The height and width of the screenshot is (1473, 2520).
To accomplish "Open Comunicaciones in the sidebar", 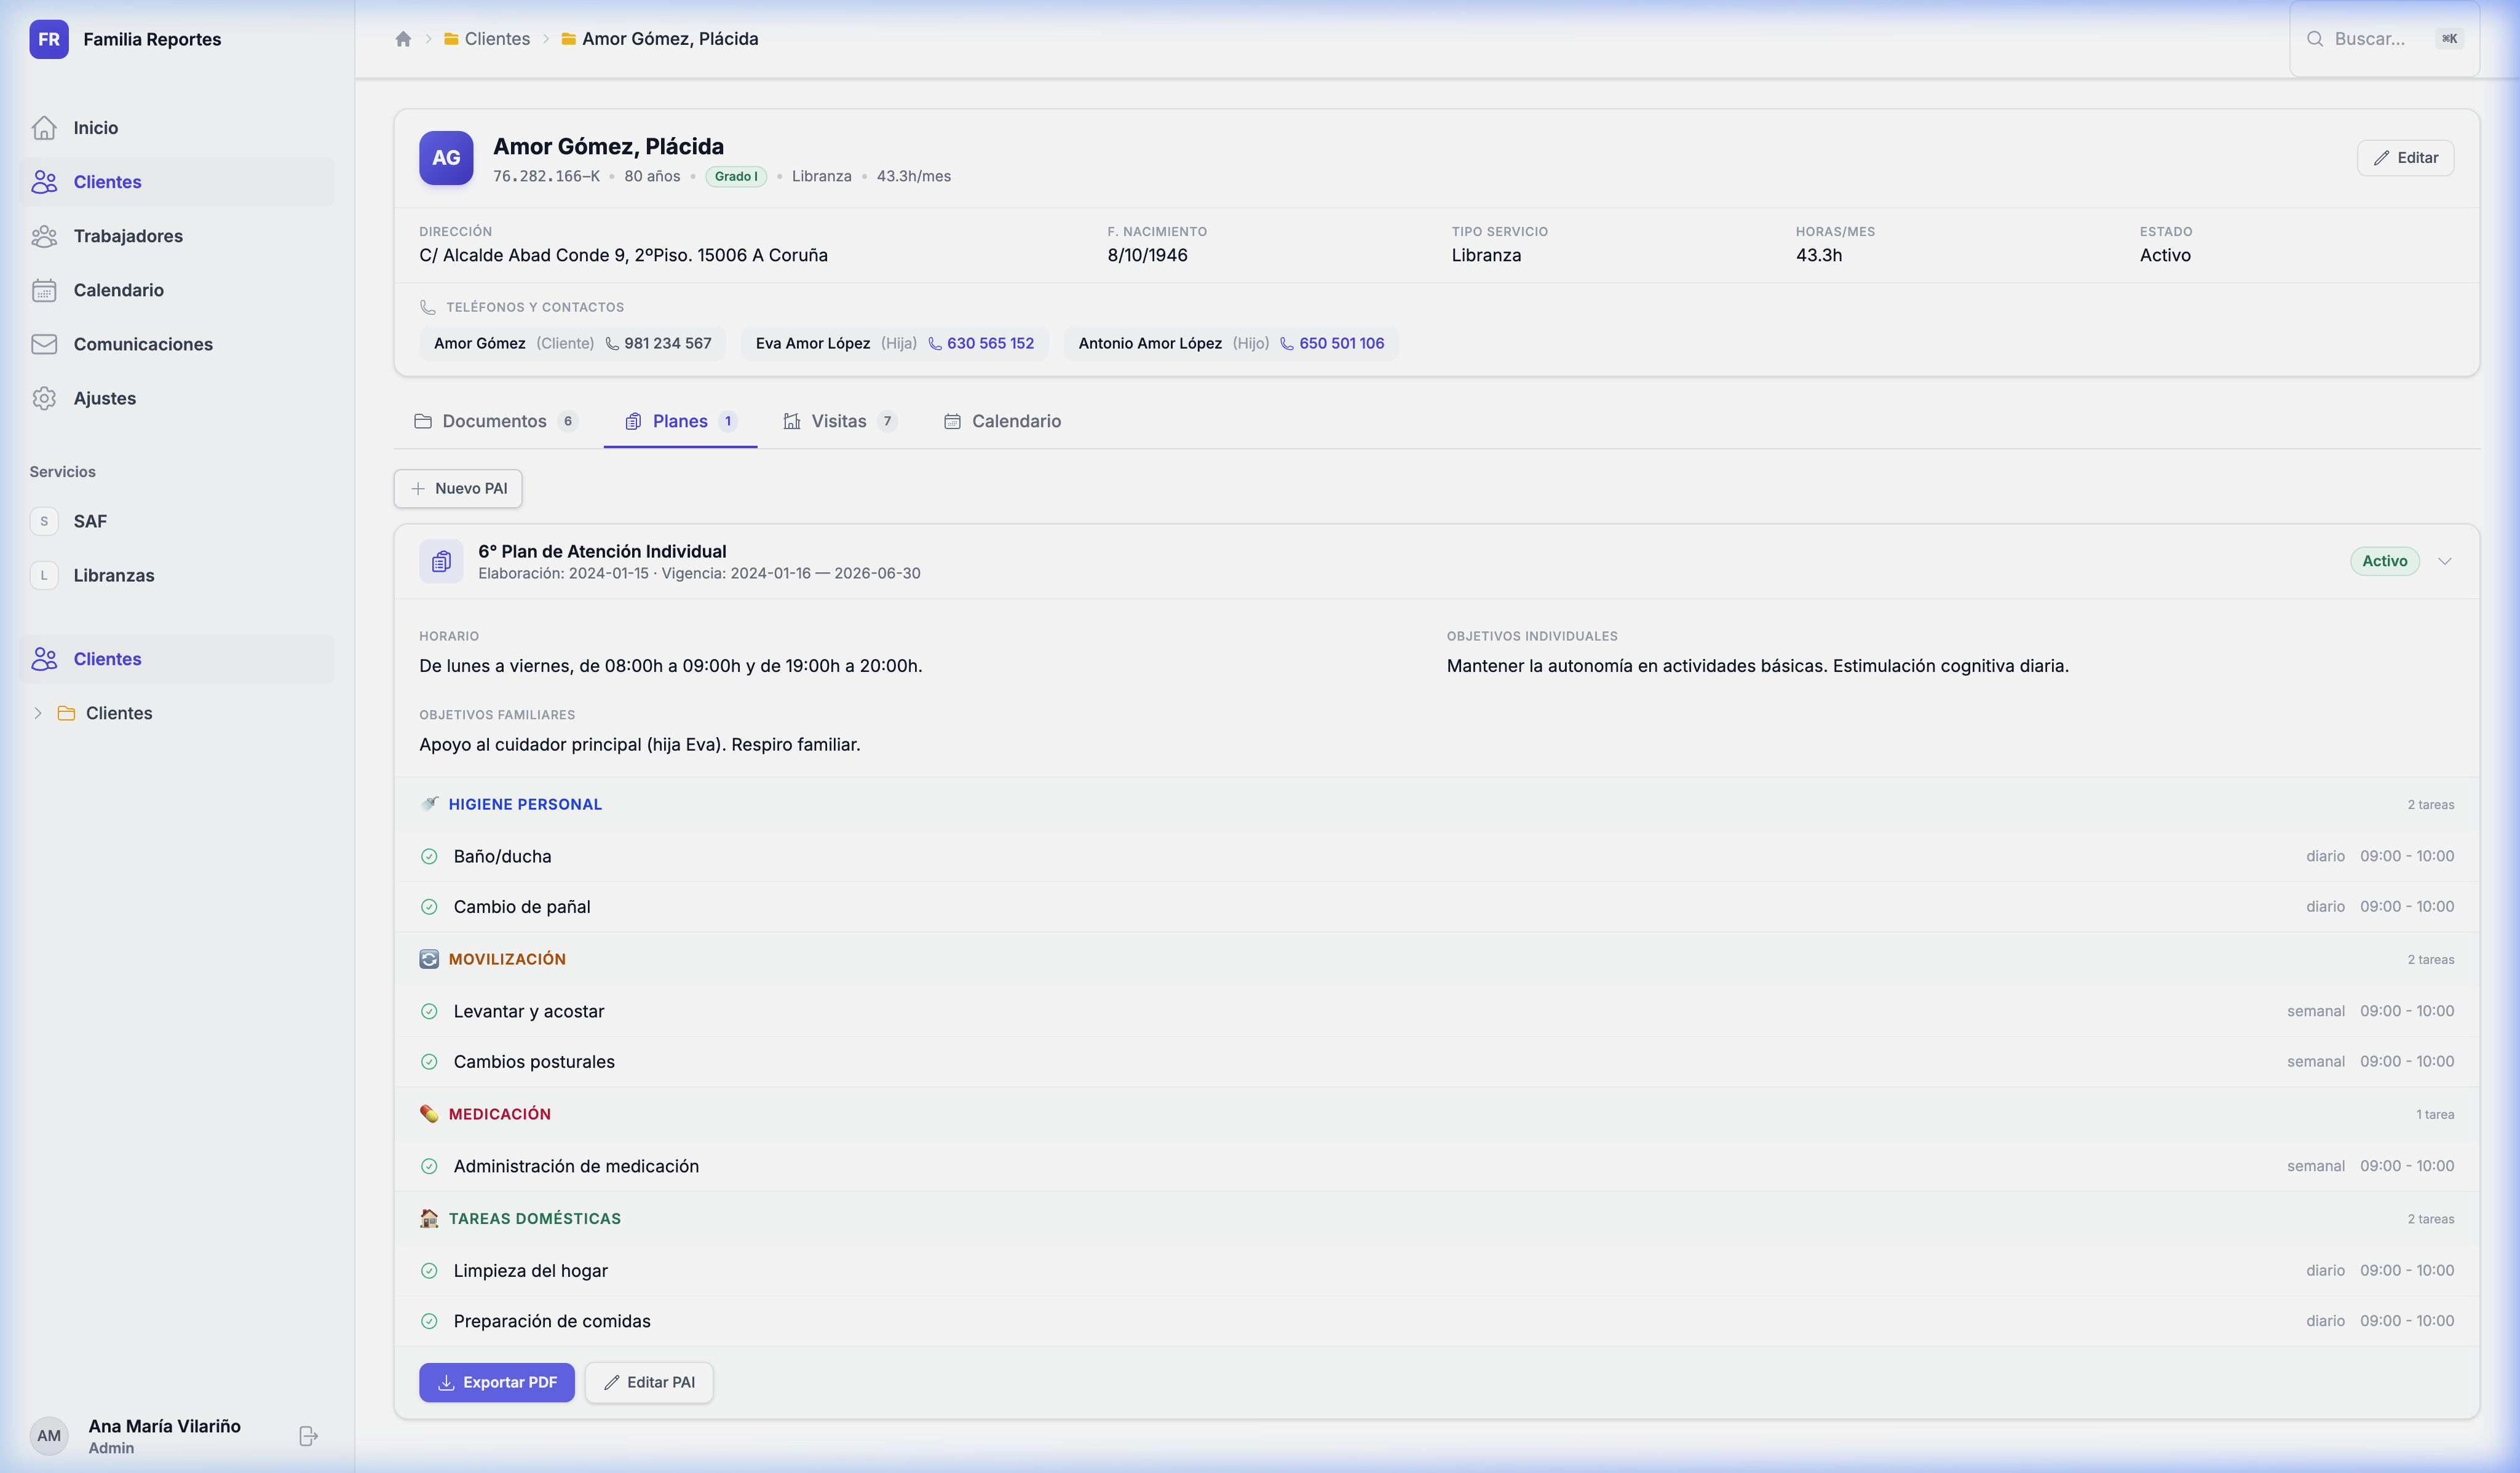I will (142, 344).
